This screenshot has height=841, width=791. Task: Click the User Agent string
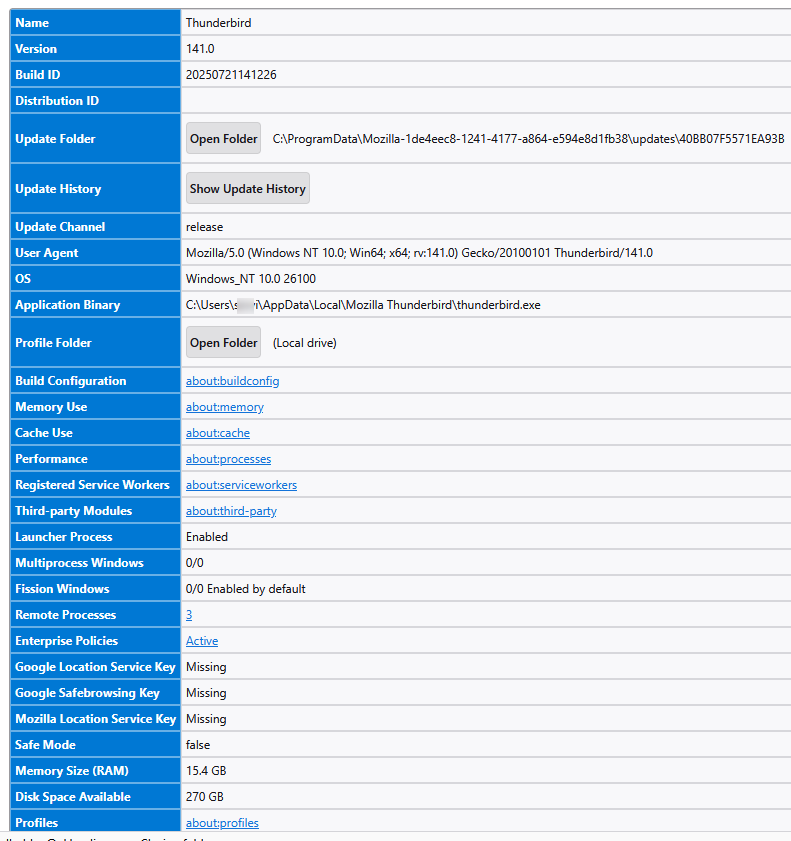pyautogui.click(x=419, y=253)
